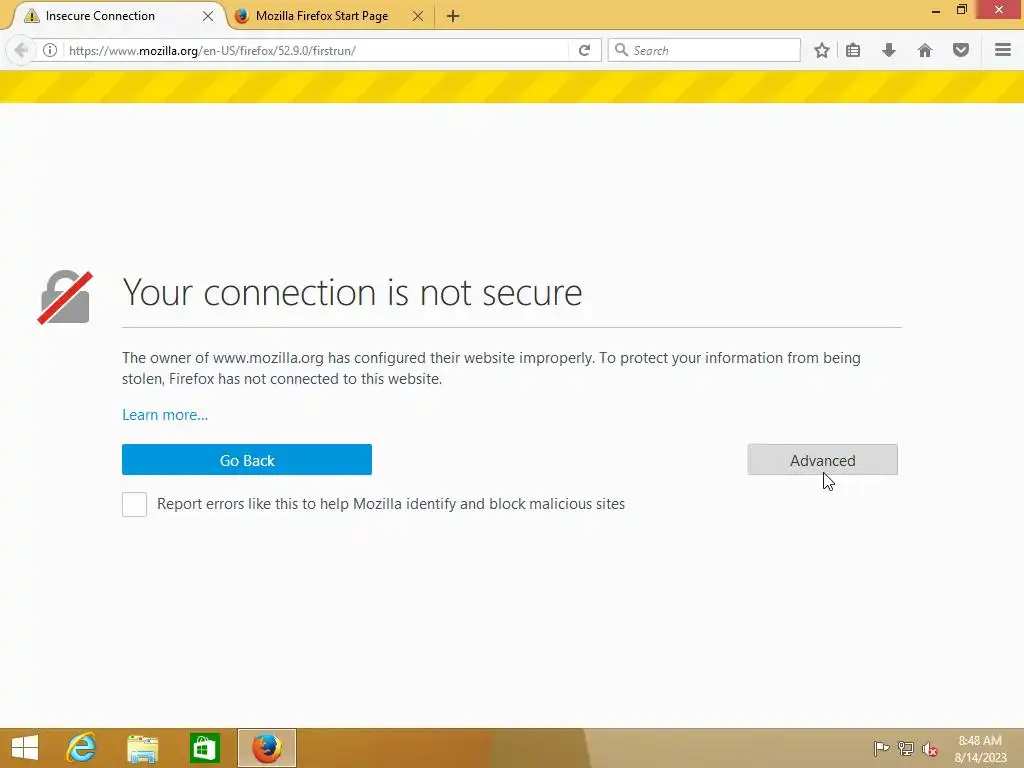1024x768 pixels.
Task: Click the 'Your connection is not secure' heading
Action: pyautogui.click(x=352, y=292)
